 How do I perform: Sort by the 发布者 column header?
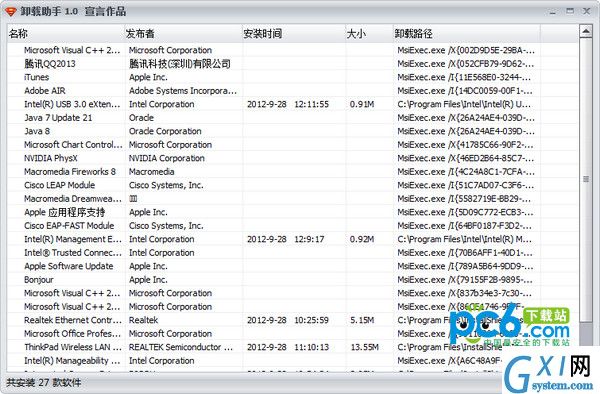pyautogui.click(x=183, y=34)
